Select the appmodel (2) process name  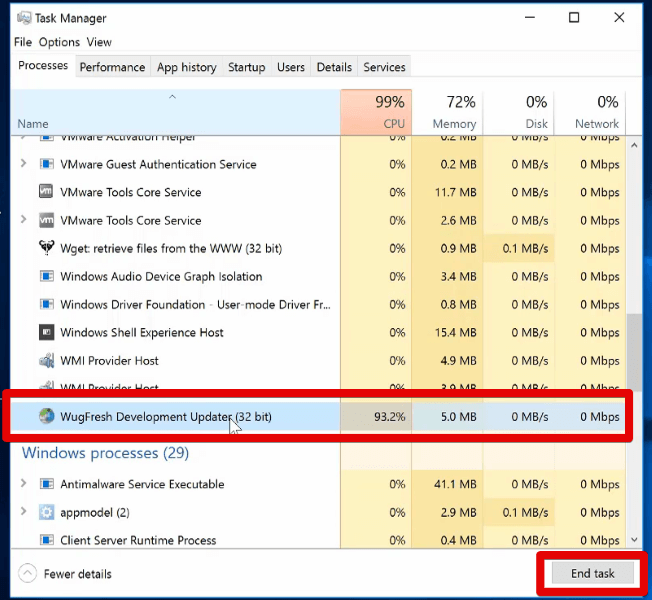95,513
